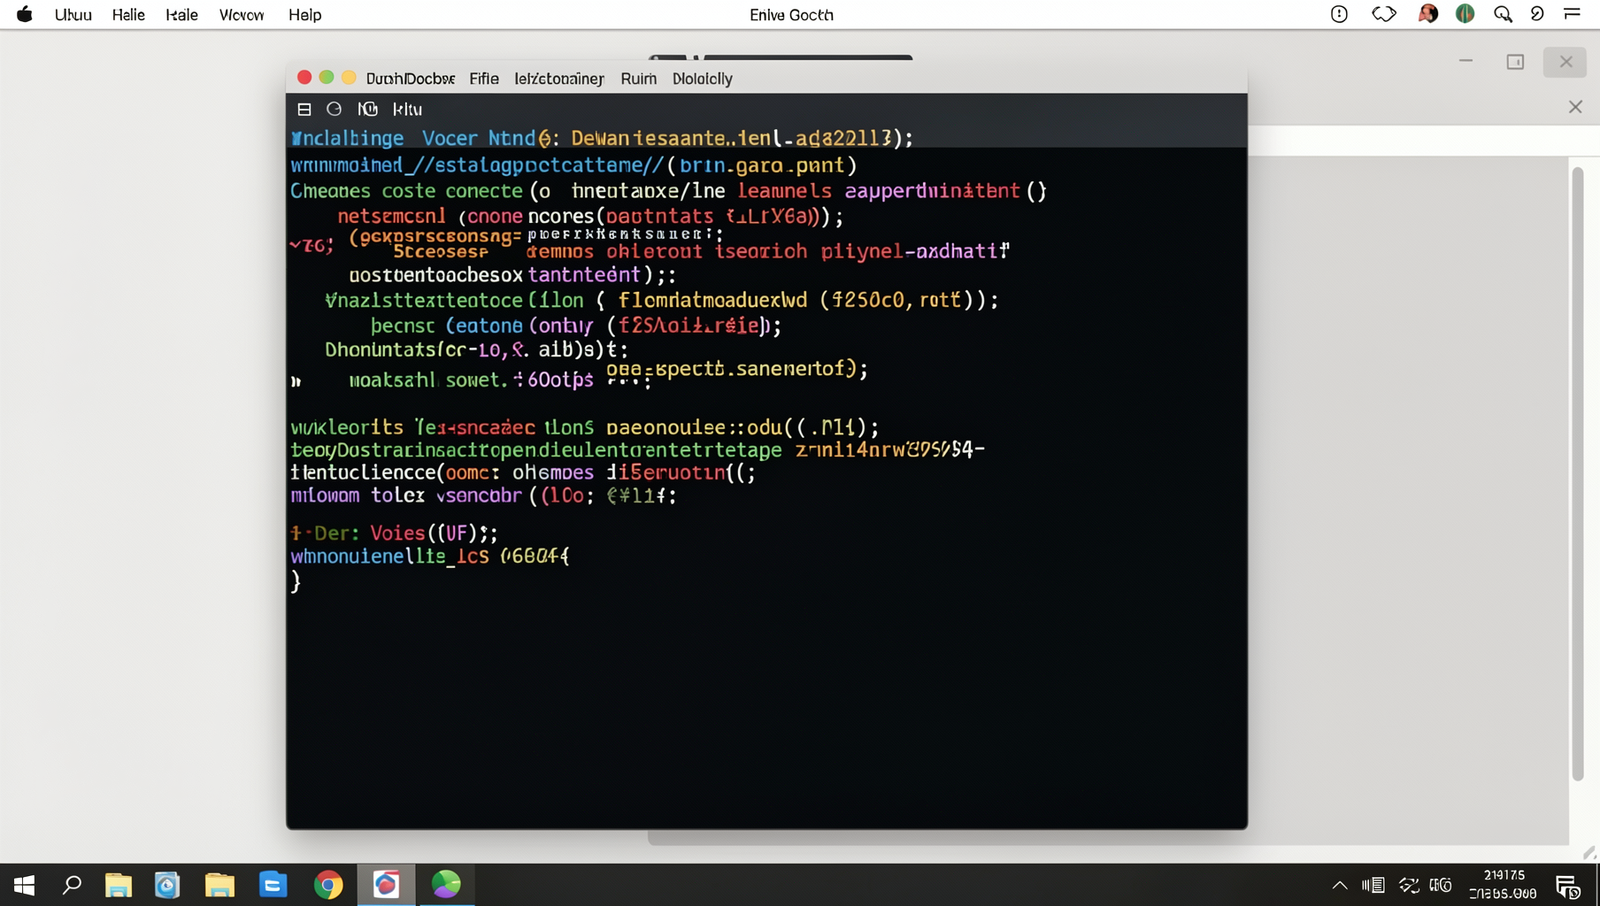The width and height of the screenshot is (1600, 906).
Task: Click the network icon in system tray
Action: point(1409,885)
